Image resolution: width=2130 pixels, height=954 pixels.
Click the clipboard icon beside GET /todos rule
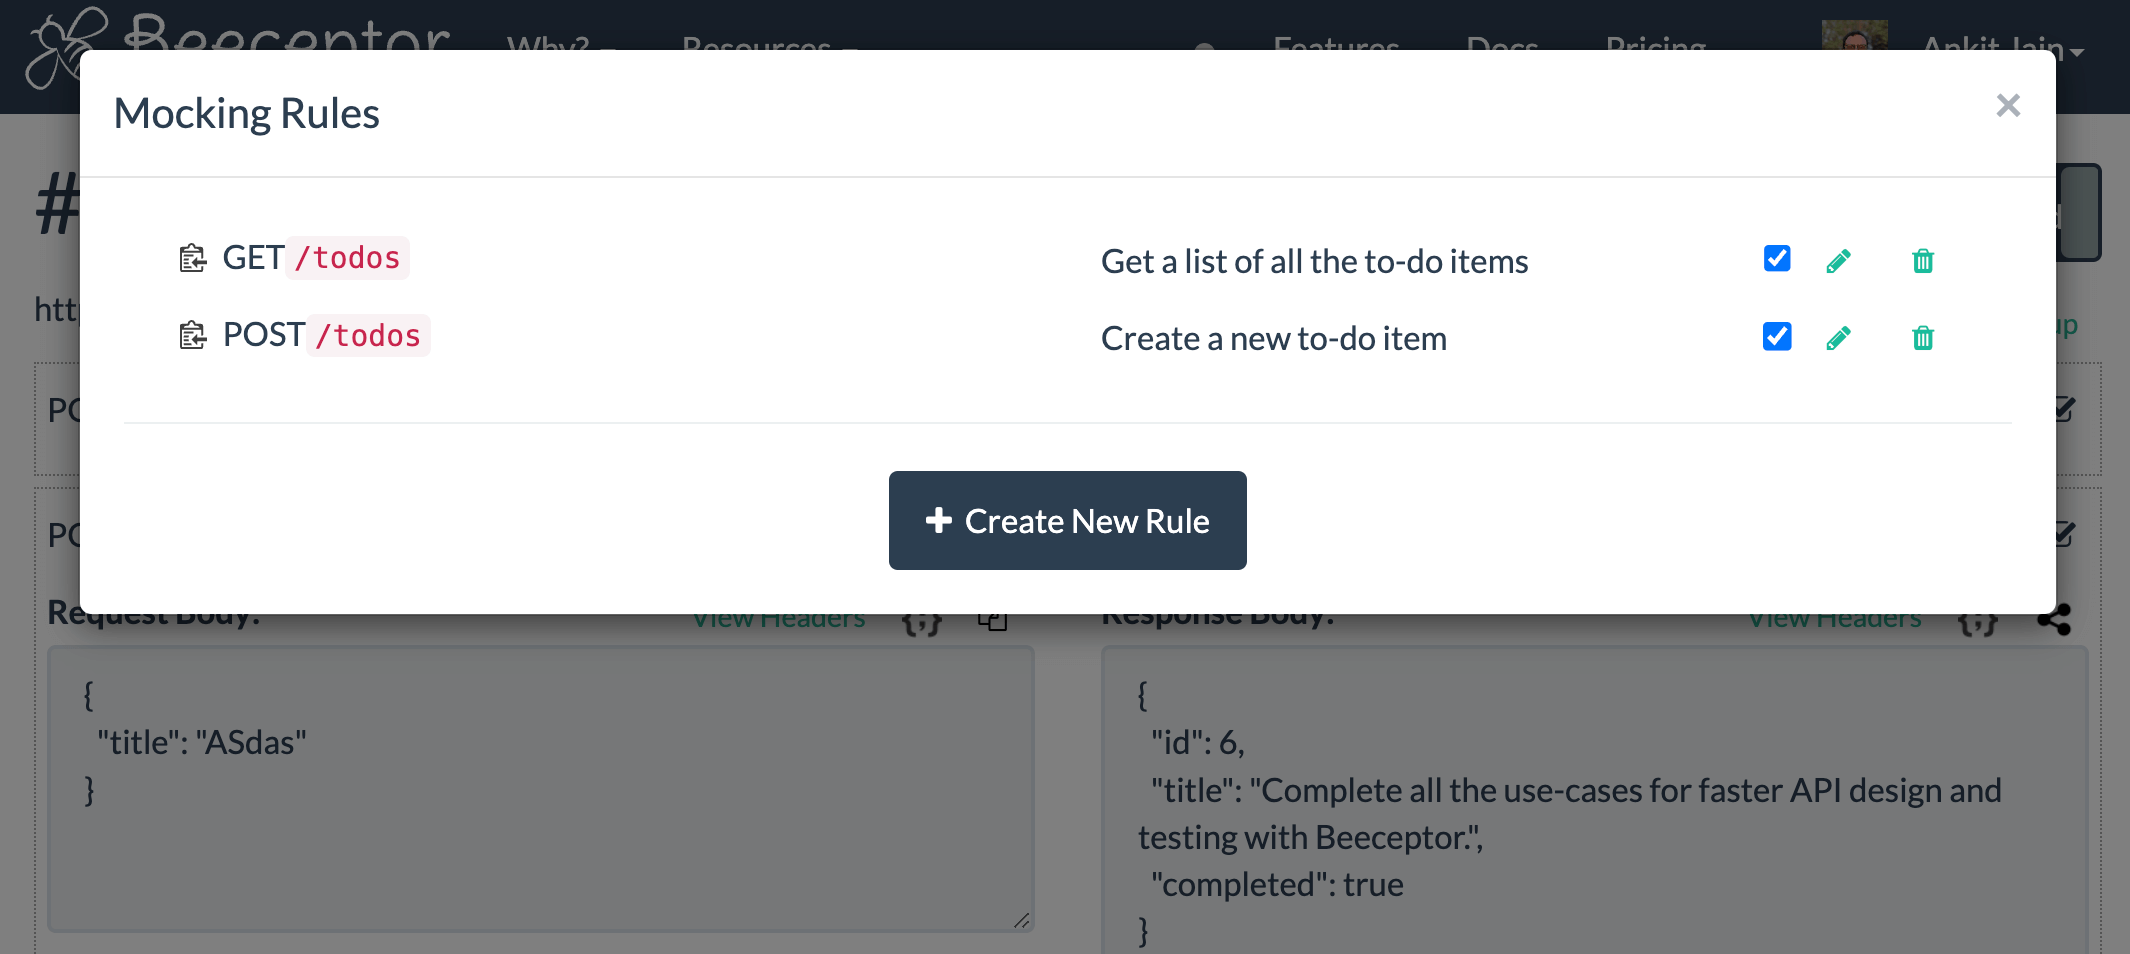click(x=193, y=258)
